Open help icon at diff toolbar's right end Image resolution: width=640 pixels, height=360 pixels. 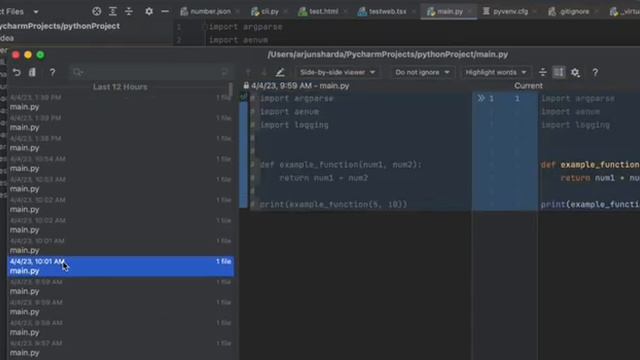pyautogui.click(x=595, y=73)
